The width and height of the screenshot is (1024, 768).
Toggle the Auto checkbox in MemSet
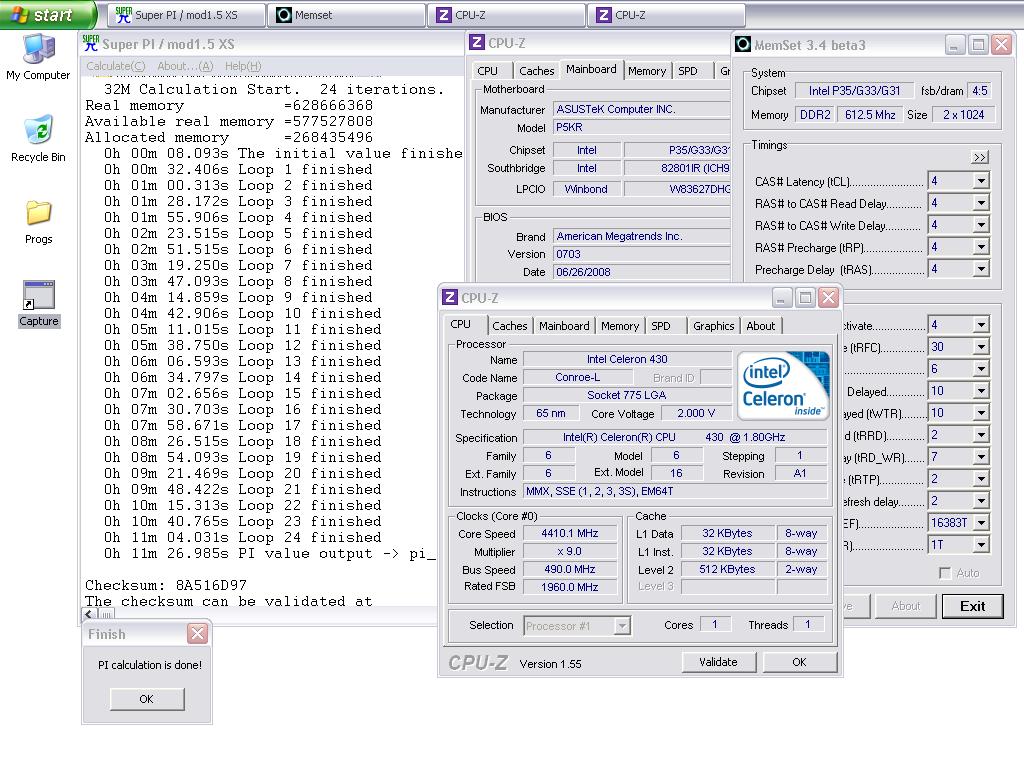point(944,573)
